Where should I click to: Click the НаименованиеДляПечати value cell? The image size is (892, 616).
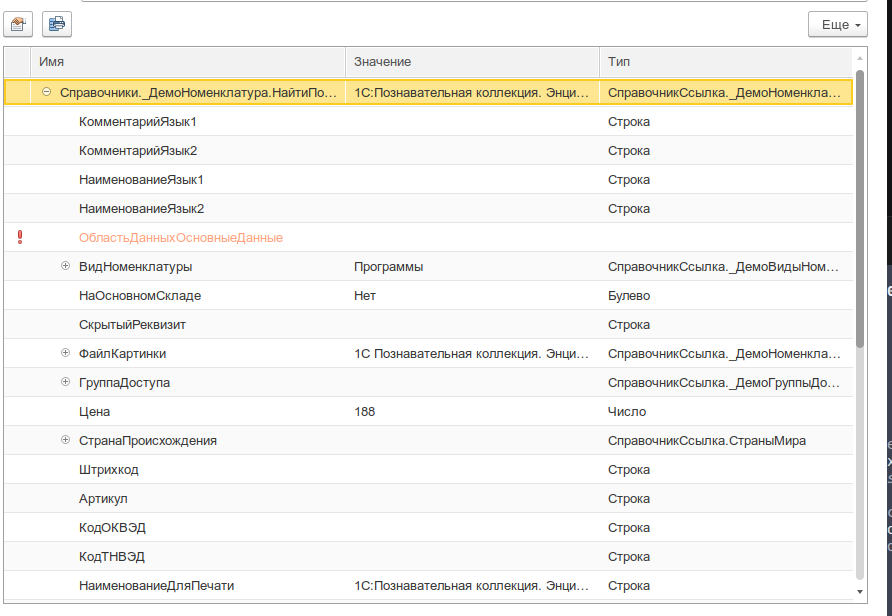pos(472,586)
